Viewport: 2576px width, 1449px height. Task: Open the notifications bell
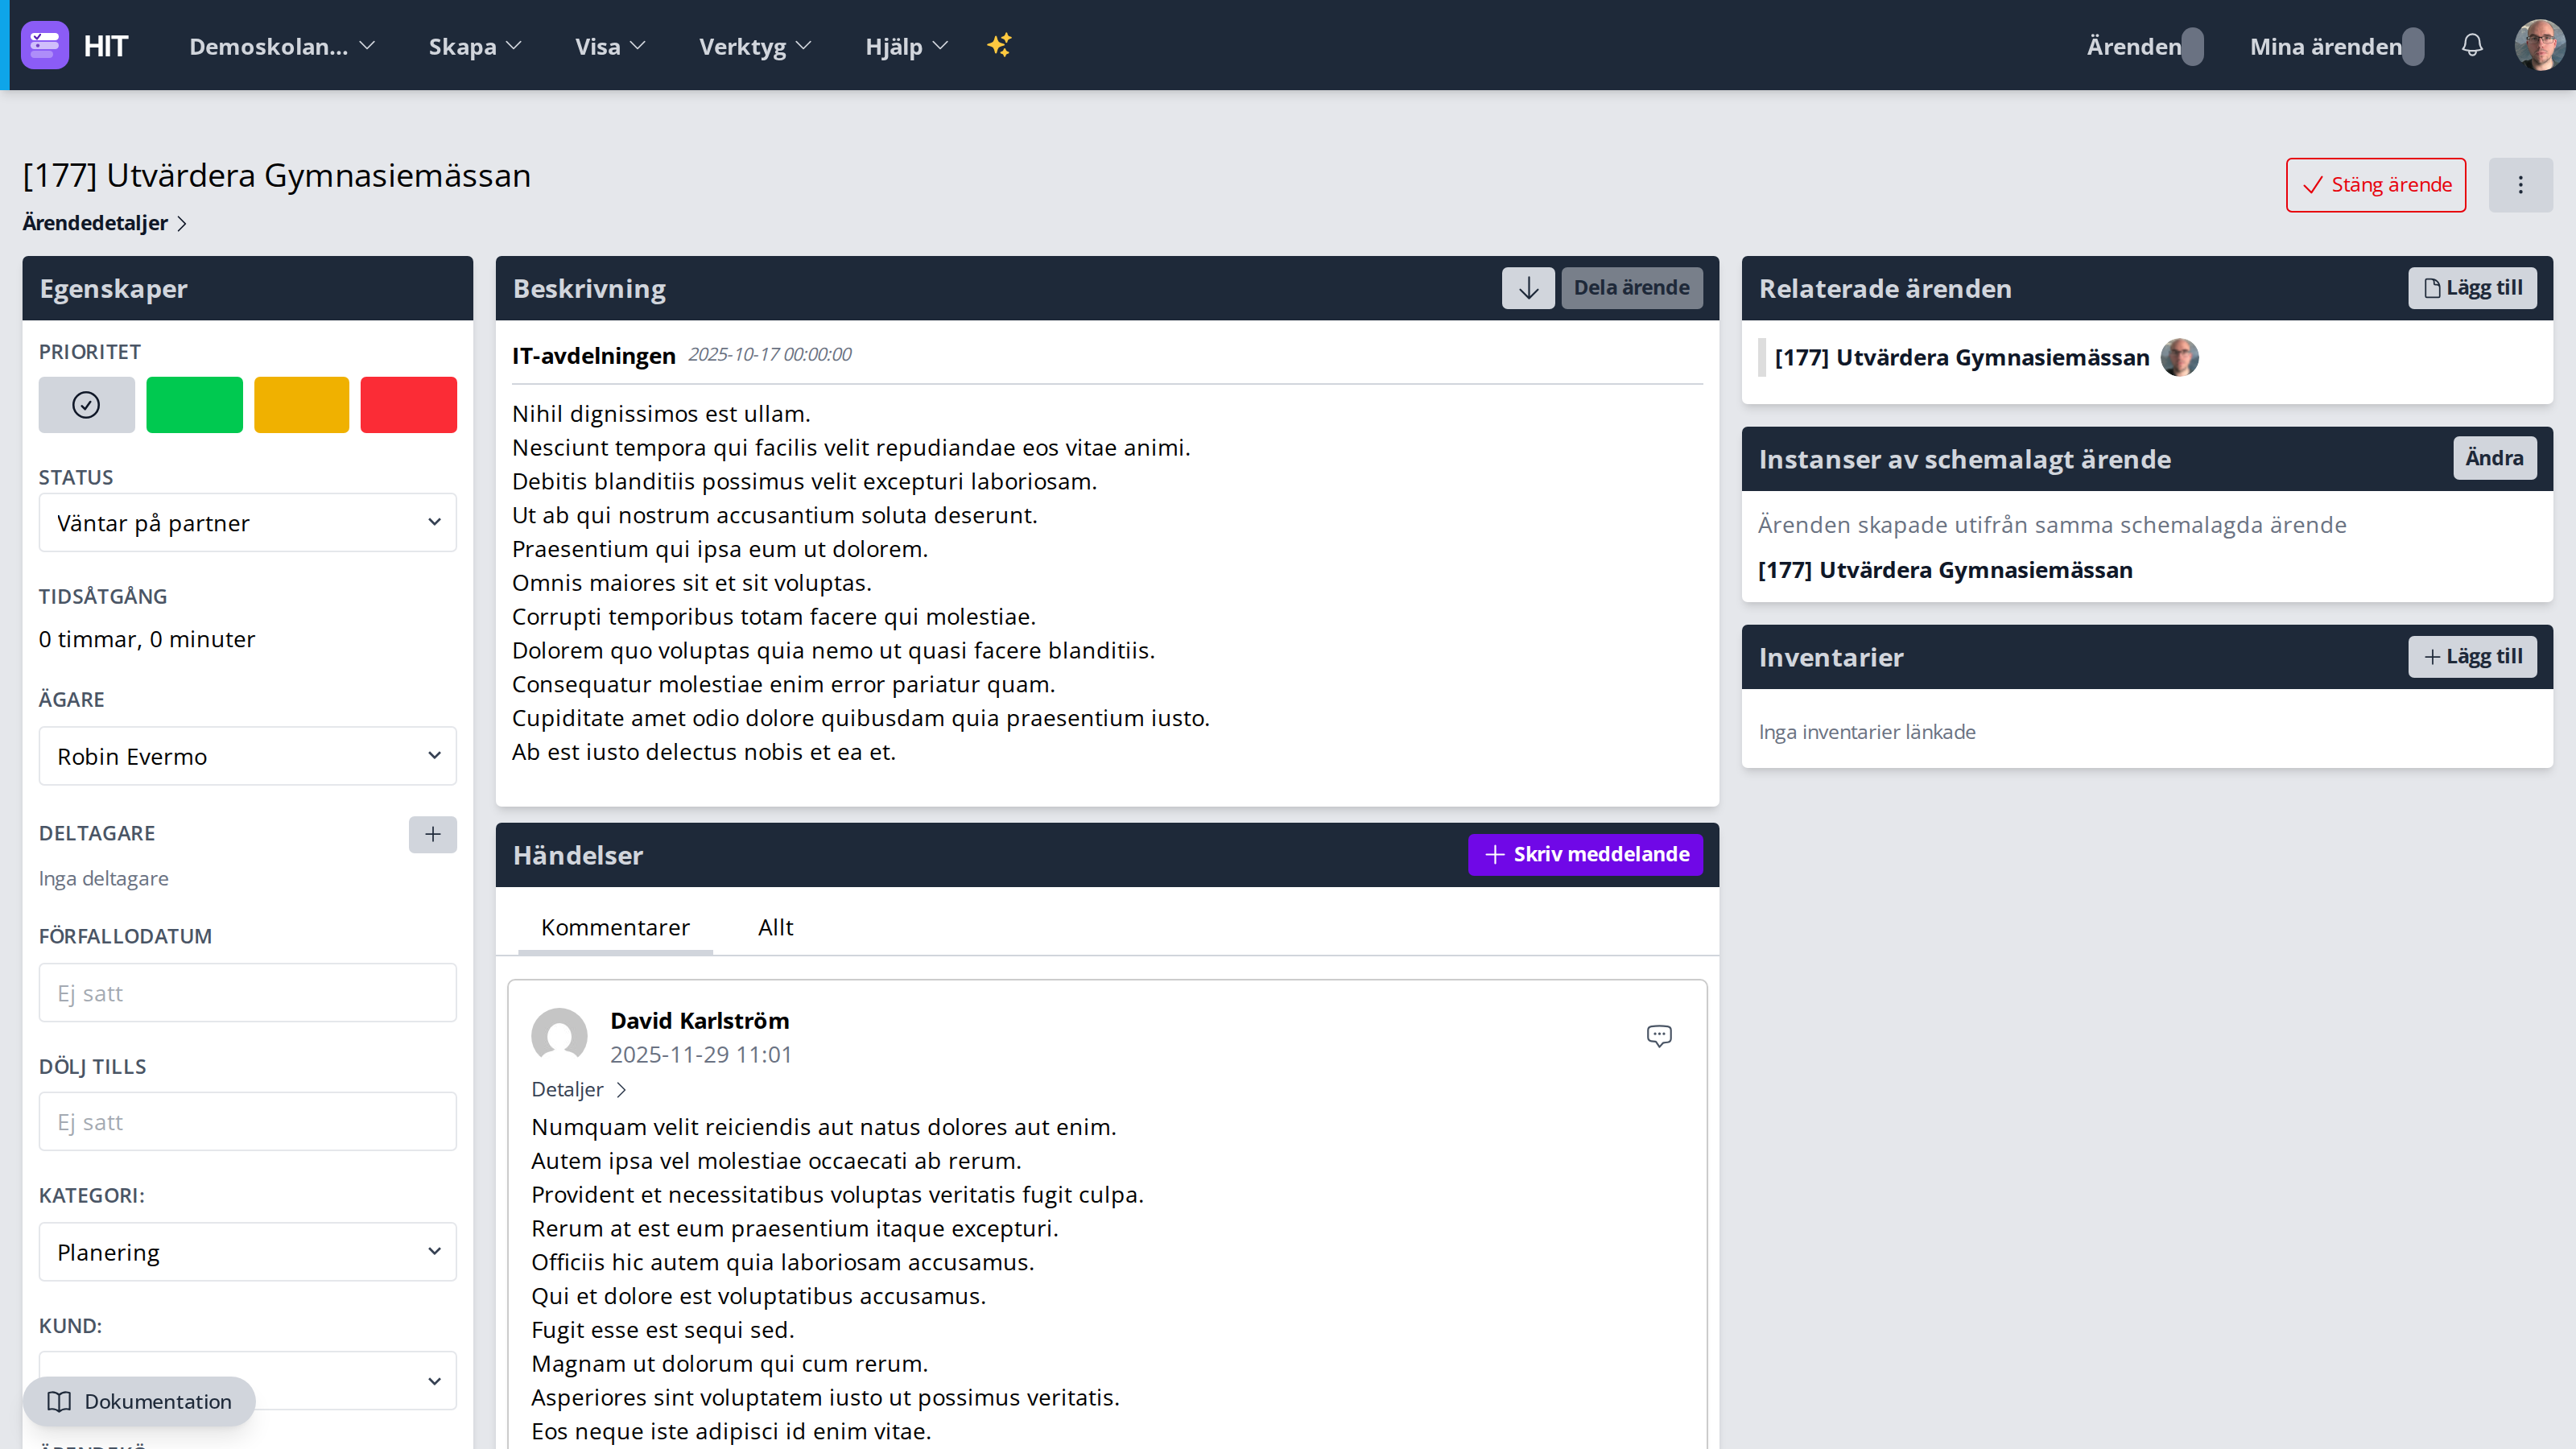click(x=2472, y=45)
